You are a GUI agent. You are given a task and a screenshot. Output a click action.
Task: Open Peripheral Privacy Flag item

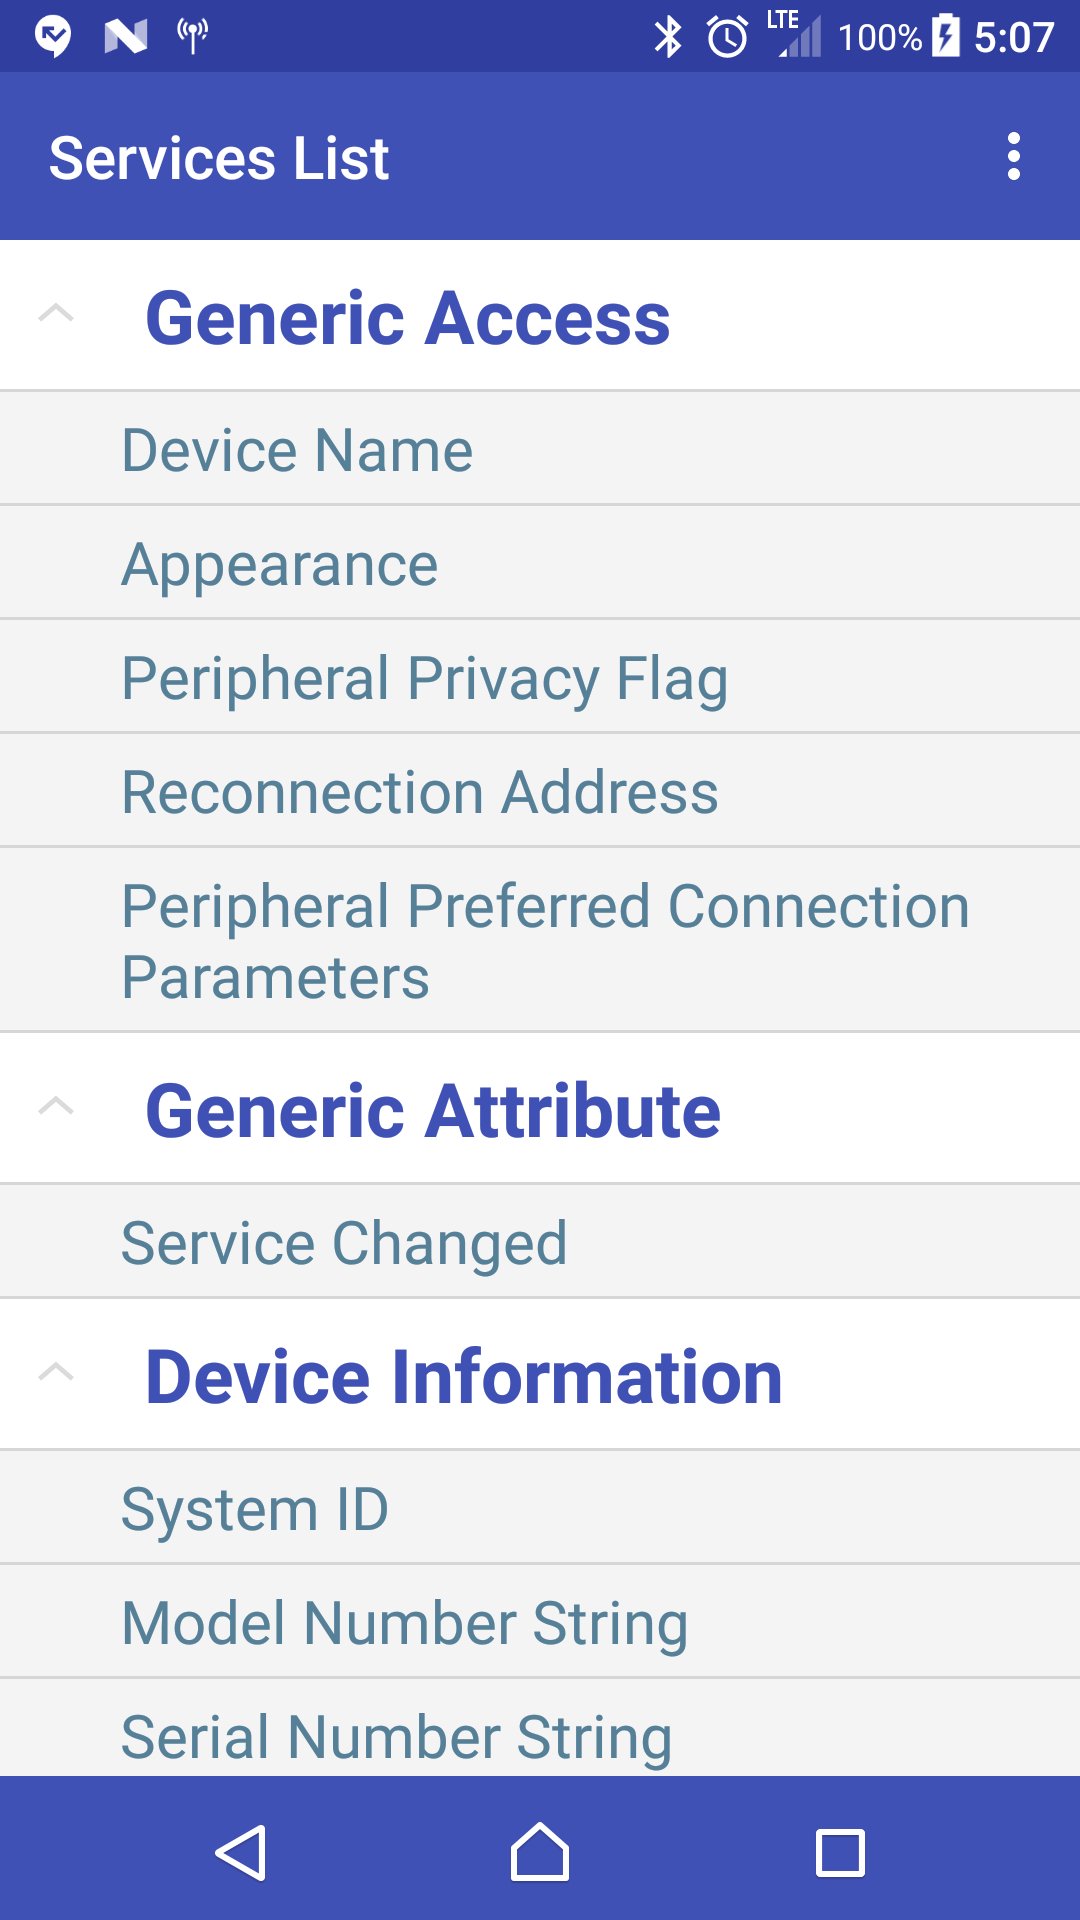coord(424,678)
